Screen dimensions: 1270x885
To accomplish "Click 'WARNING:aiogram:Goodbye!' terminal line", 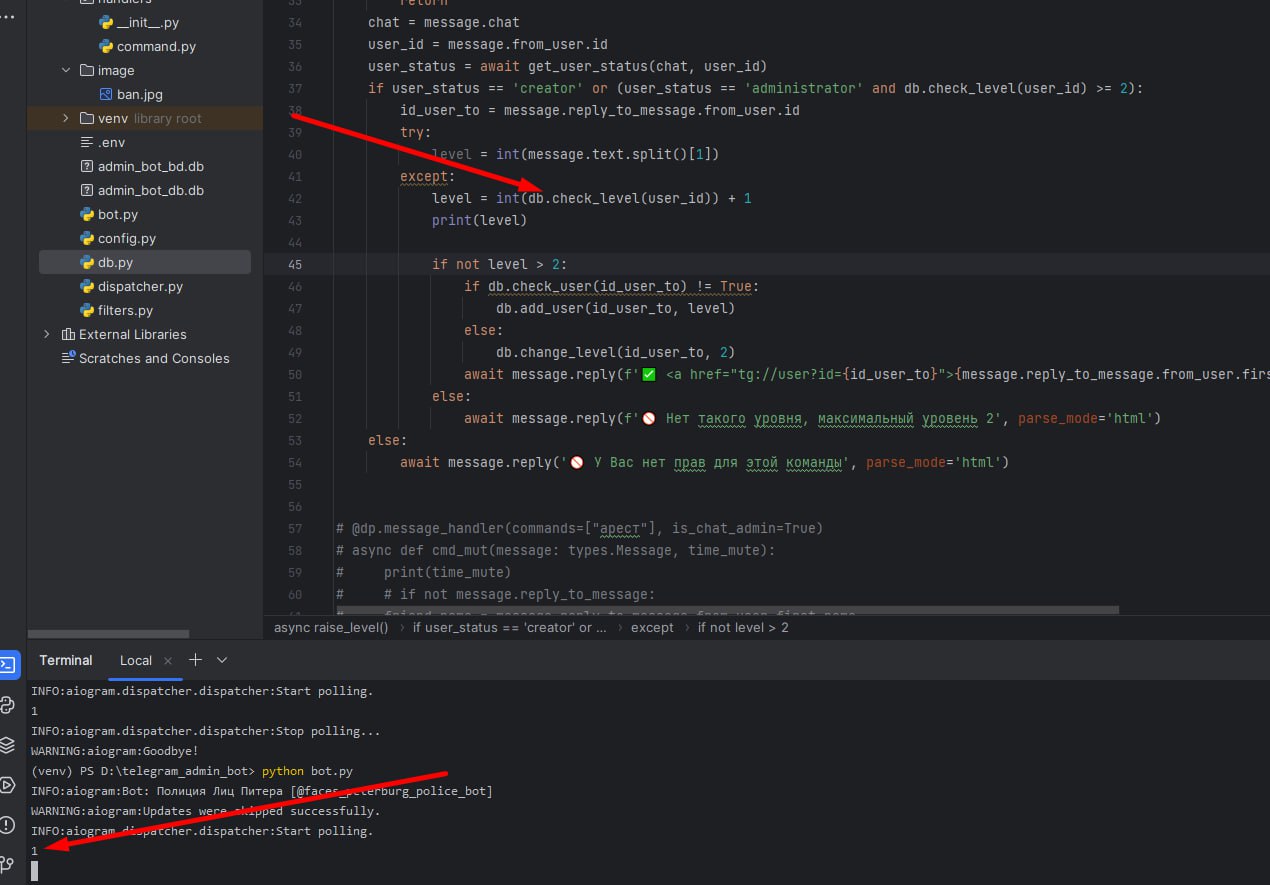I will coord(115,751).
